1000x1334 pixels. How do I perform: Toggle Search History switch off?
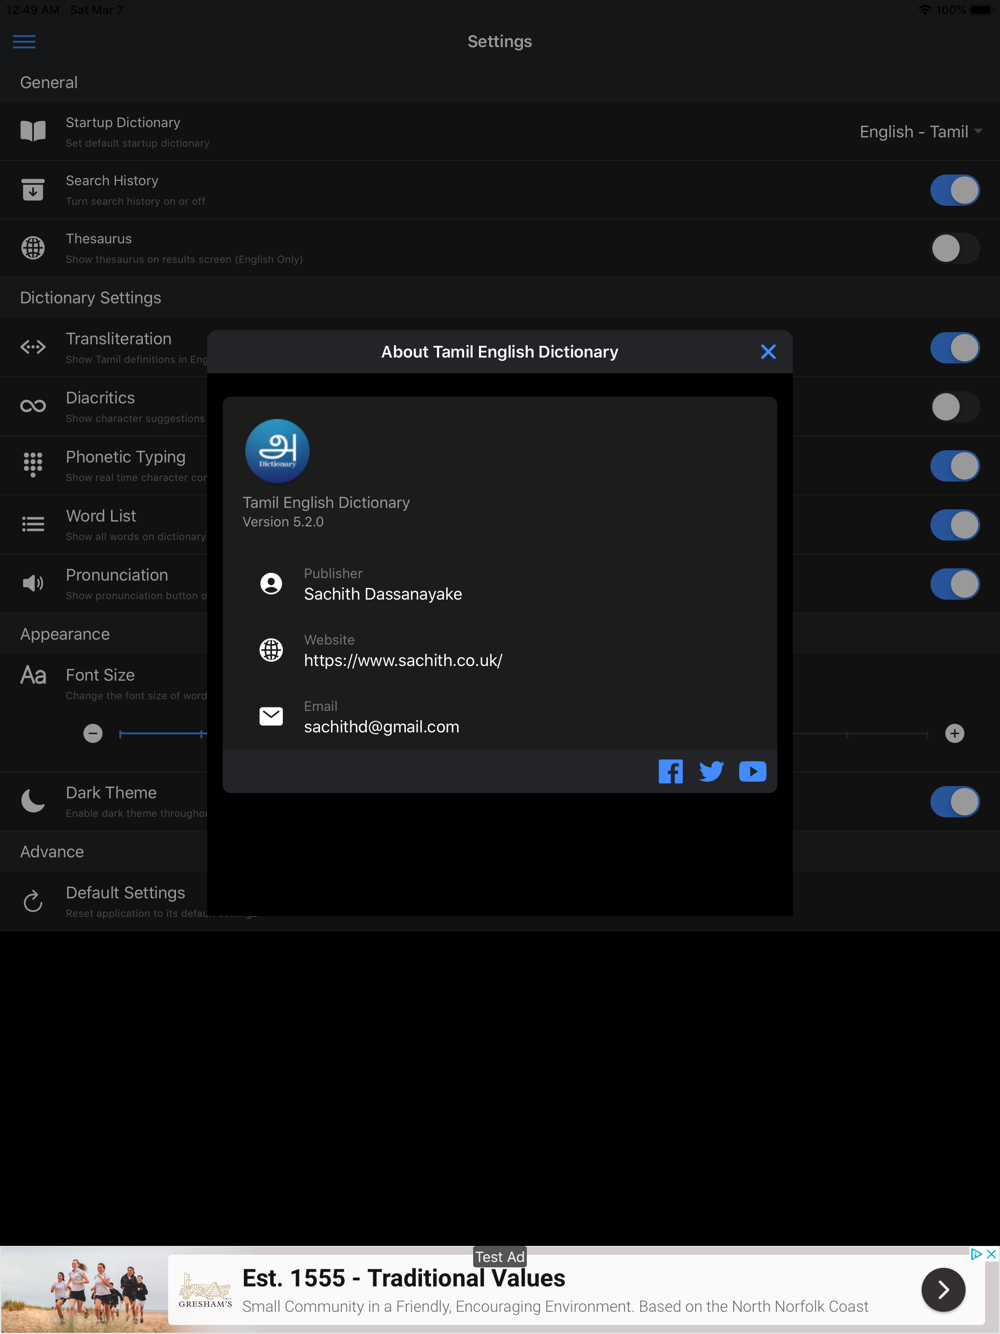coord(955,190)
